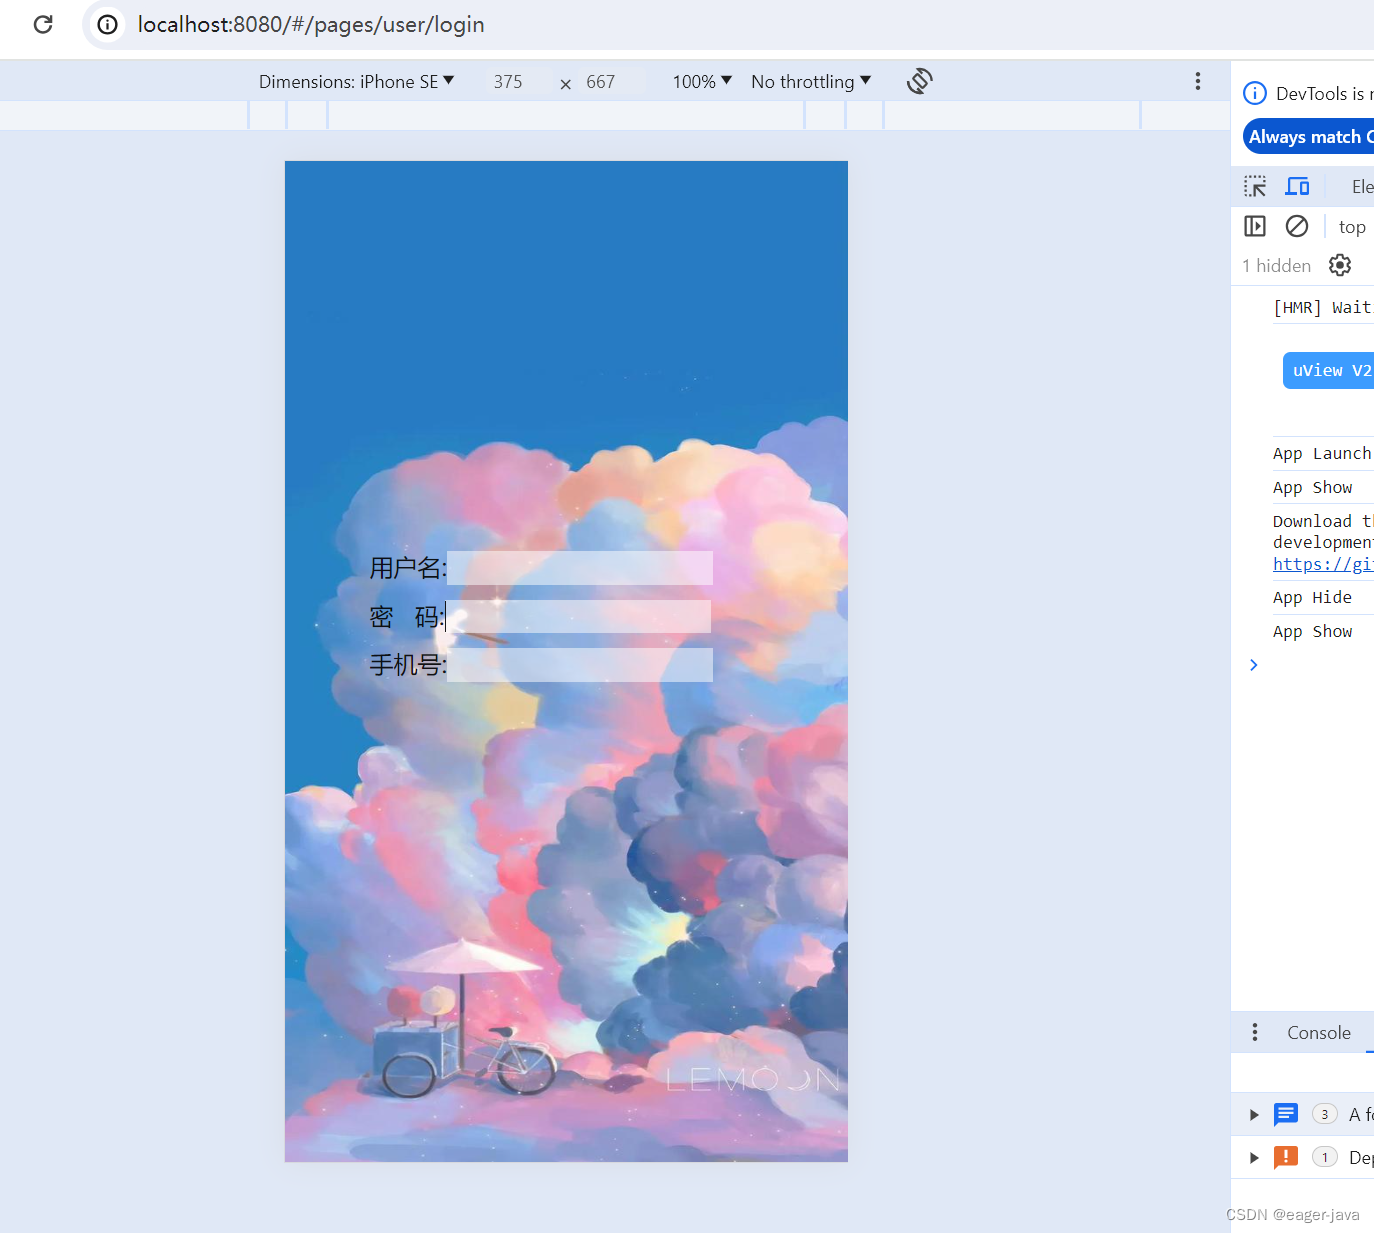This screenshot has height=1233, width=1374.
Task: Click the DevTools info notification icon
Action: coord(1254,93)
